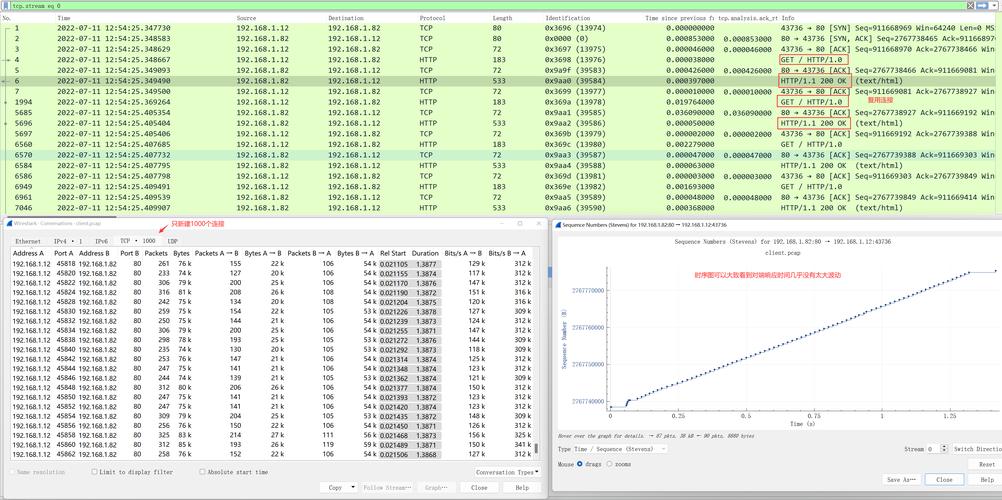Open the Conversation Types dropdown
Viewport: 1002px width, 500px height.
pos(507,472)
